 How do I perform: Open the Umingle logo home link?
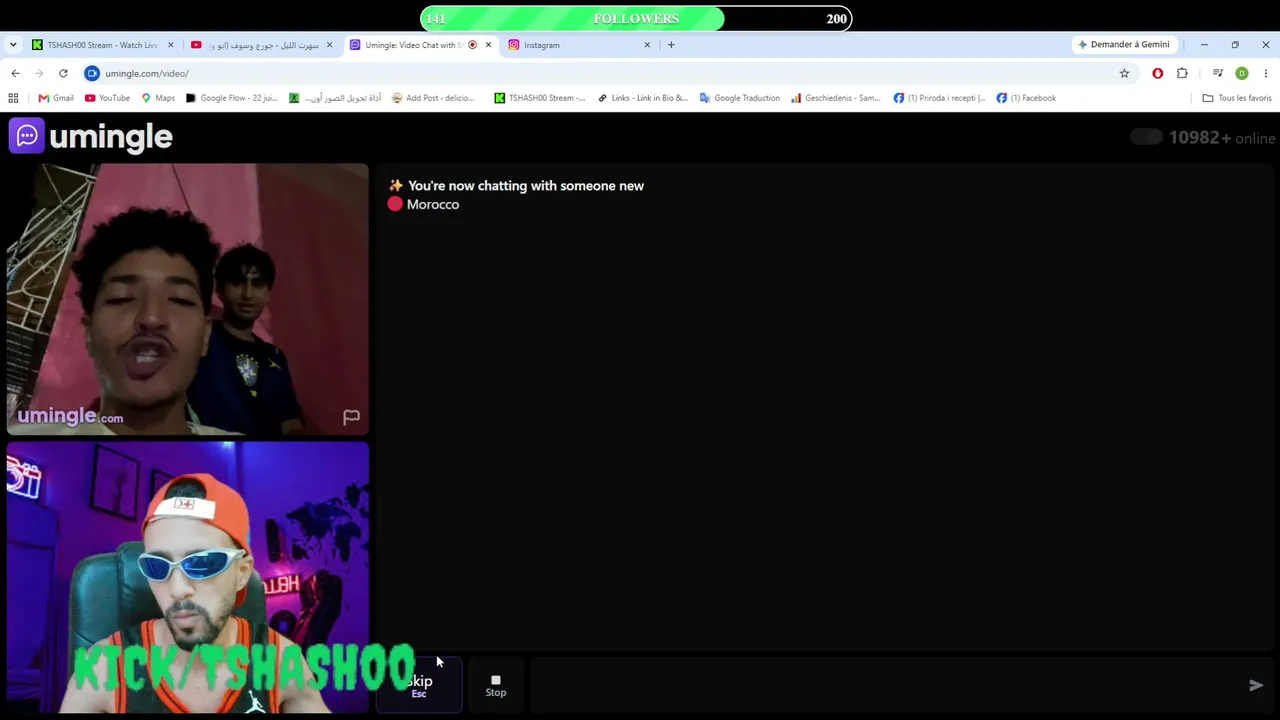tap(91, 137)
